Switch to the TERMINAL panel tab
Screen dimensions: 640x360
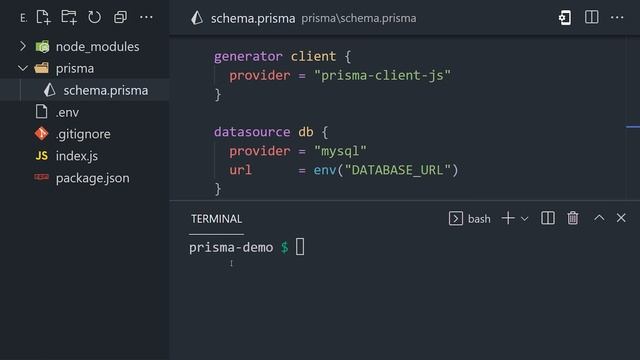click(216, 219)
